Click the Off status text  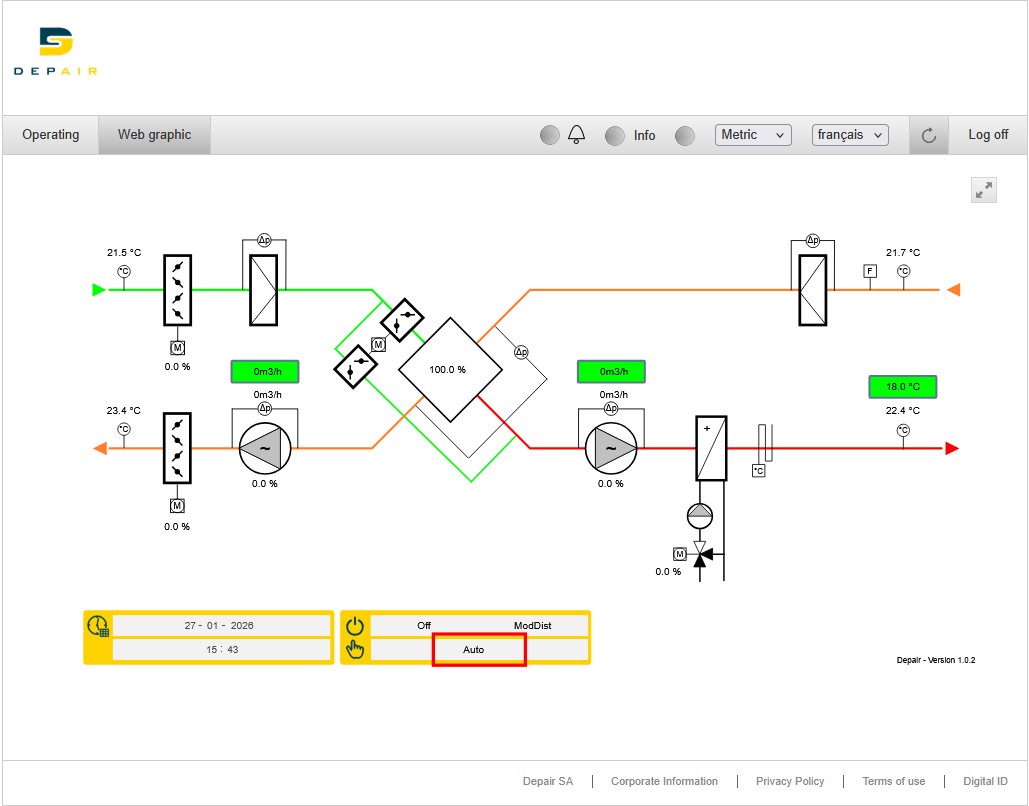point(424,626)
